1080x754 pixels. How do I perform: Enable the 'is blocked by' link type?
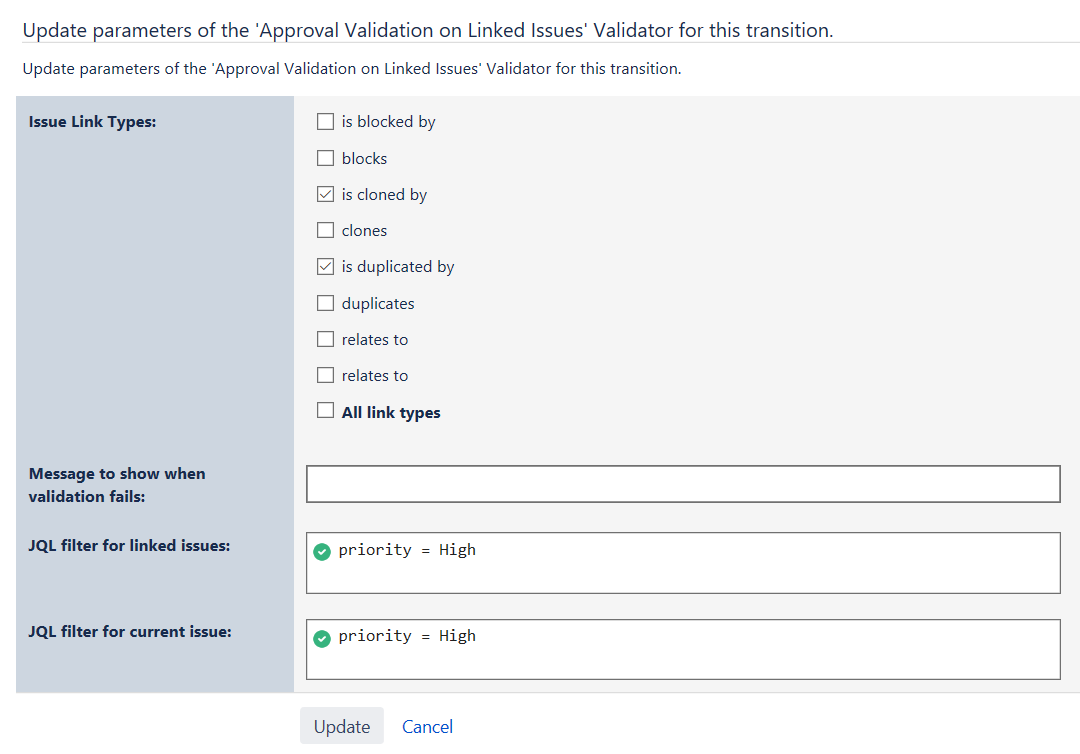(x=325, y=122)
